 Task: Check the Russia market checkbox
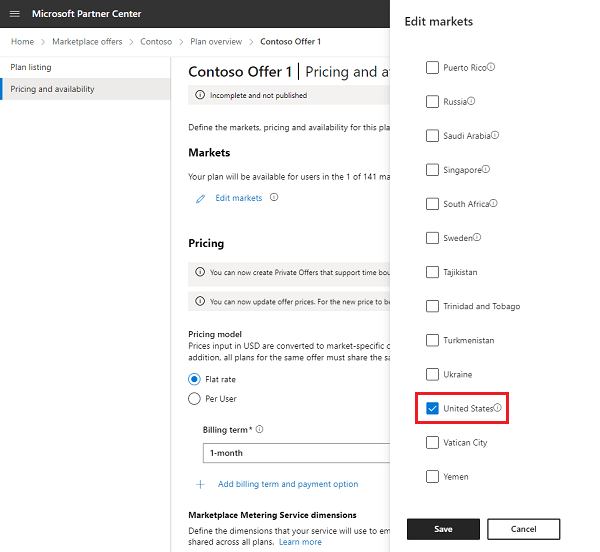[432, 102]
